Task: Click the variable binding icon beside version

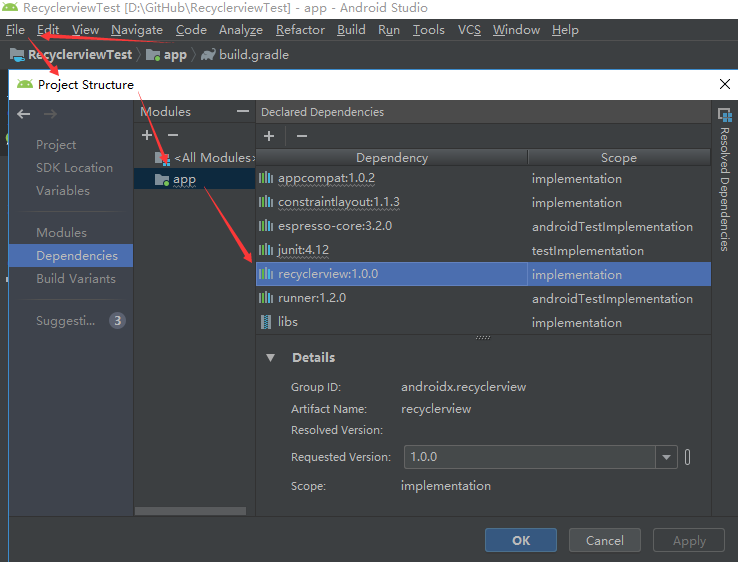Action: point(688,457)
